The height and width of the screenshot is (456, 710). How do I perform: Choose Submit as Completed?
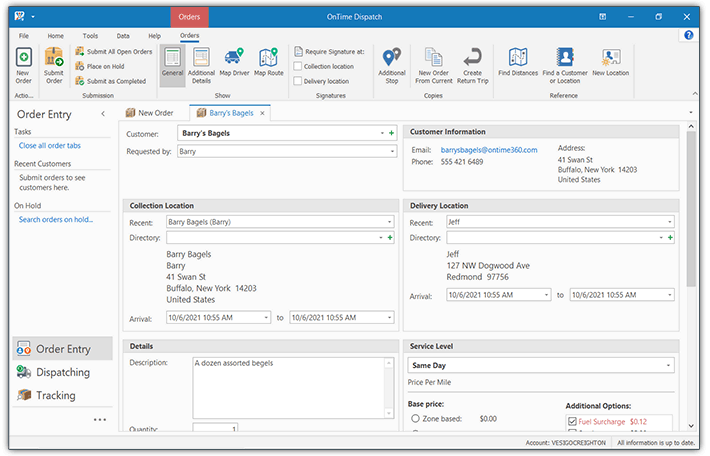coord(111,82)
